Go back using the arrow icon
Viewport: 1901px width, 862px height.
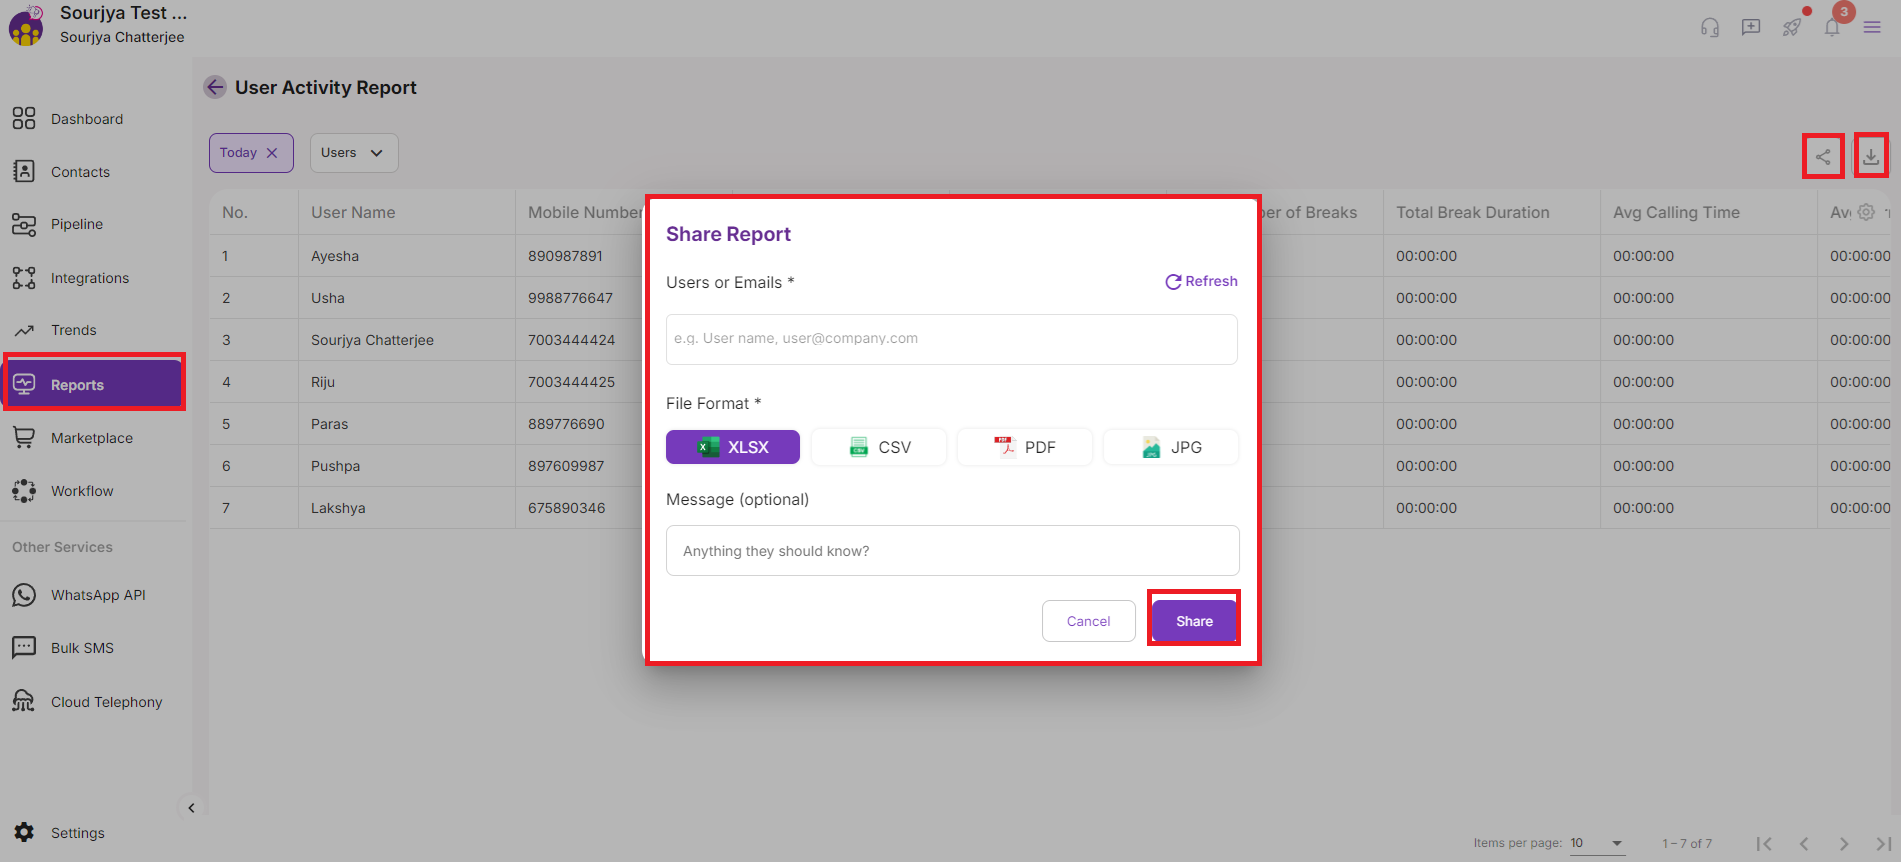tap(215, 87)
